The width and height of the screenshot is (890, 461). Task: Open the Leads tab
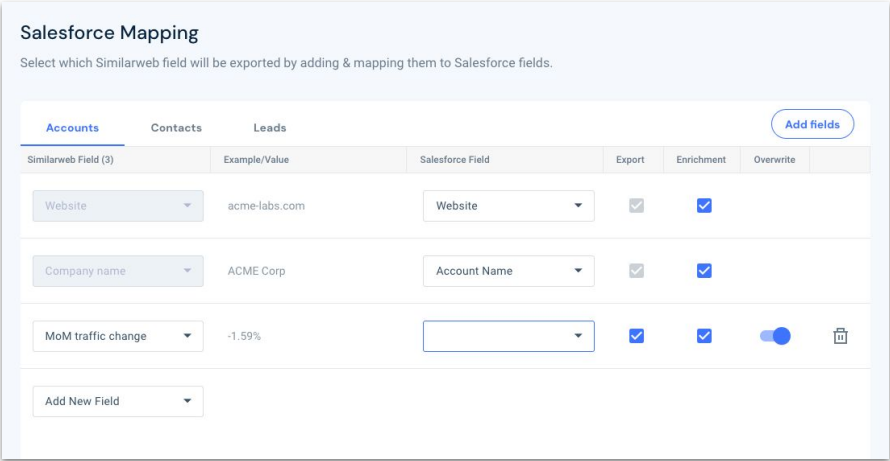(270, 128)
